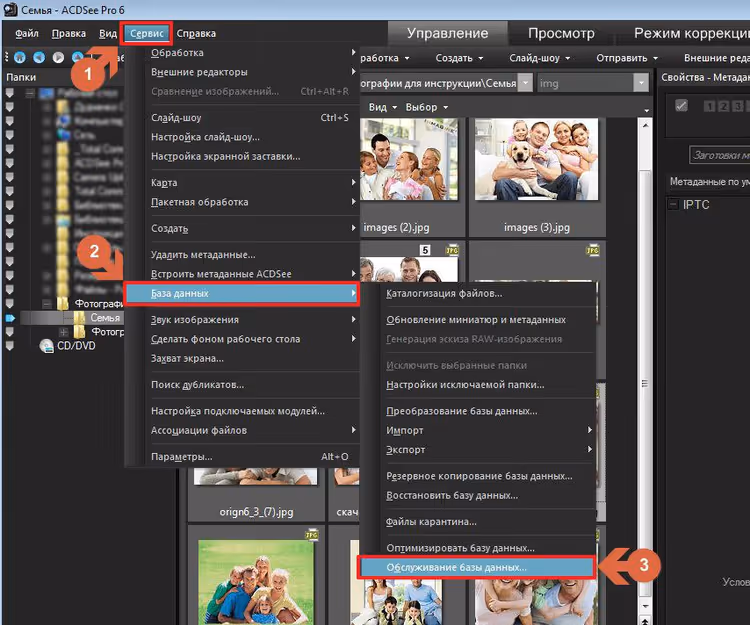Screen dimensions: 750x625
Task: Open the Файл menu
Action: pyautogui.click(x=27, y=33)
